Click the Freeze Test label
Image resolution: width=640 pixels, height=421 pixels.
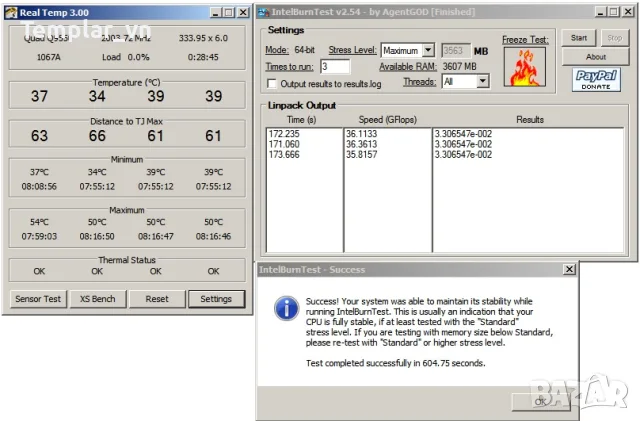[525, 40]
